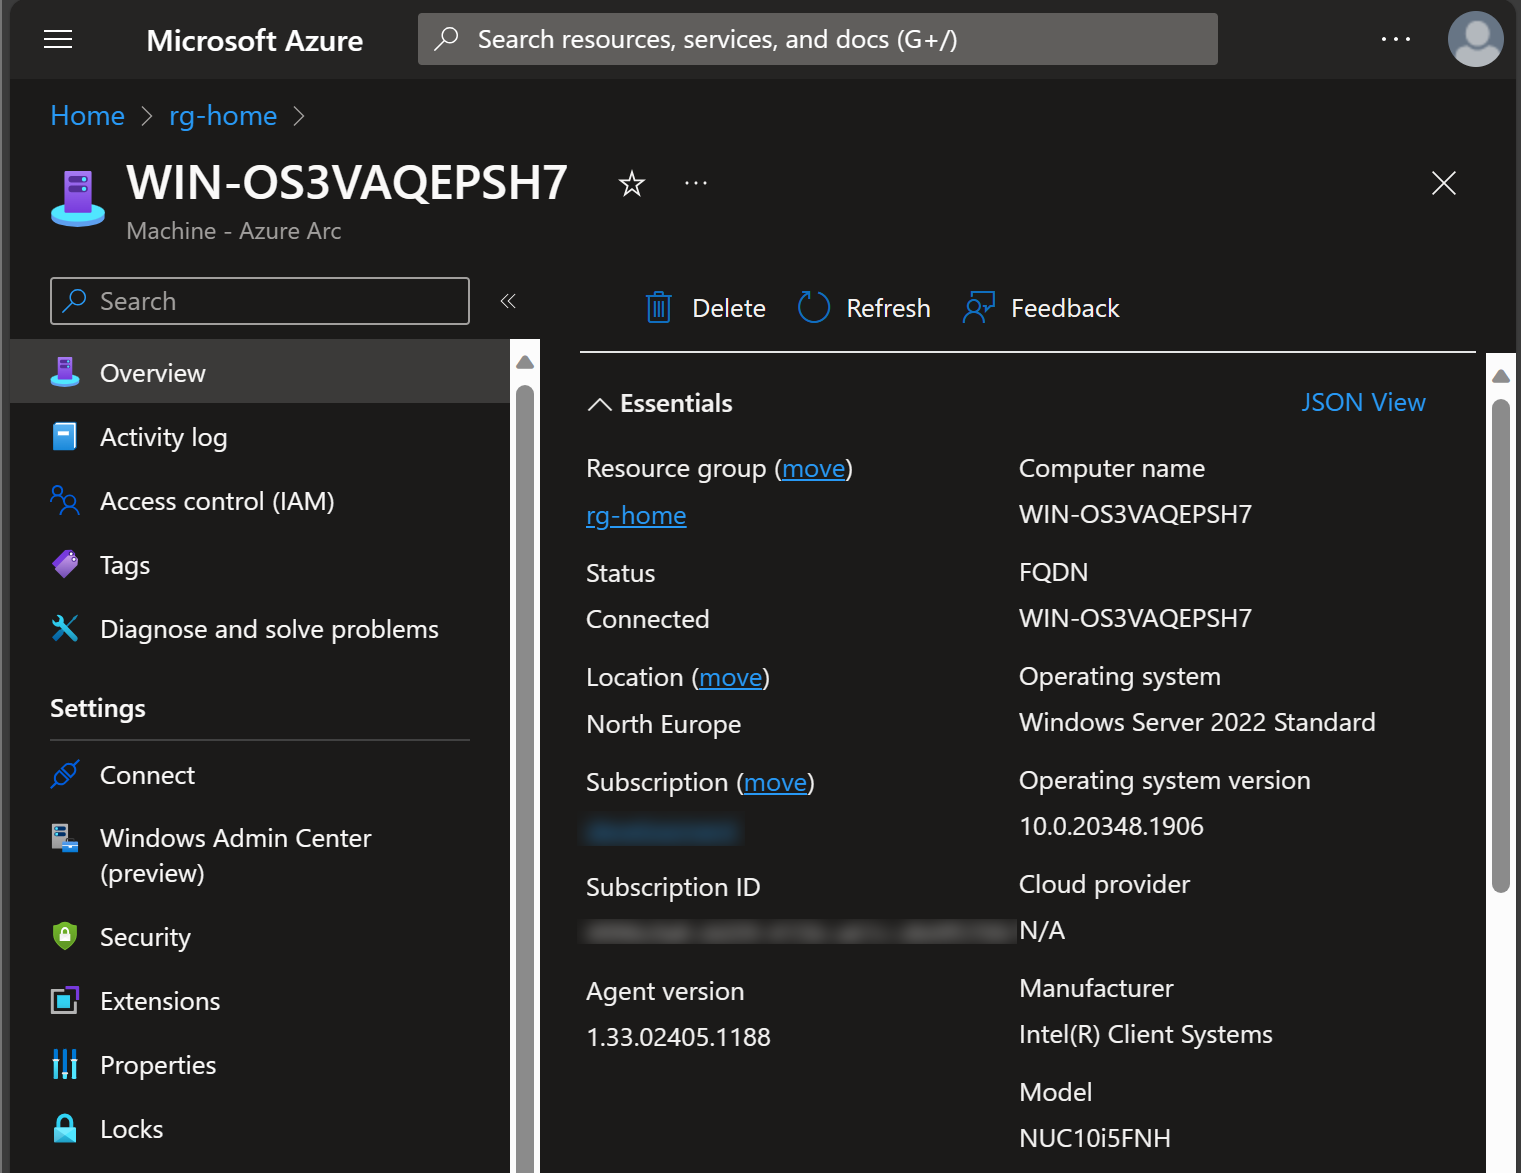1521x1173 pixels.
Task: Open the top bar ellipsis menu
Action: click(1395, 39)
